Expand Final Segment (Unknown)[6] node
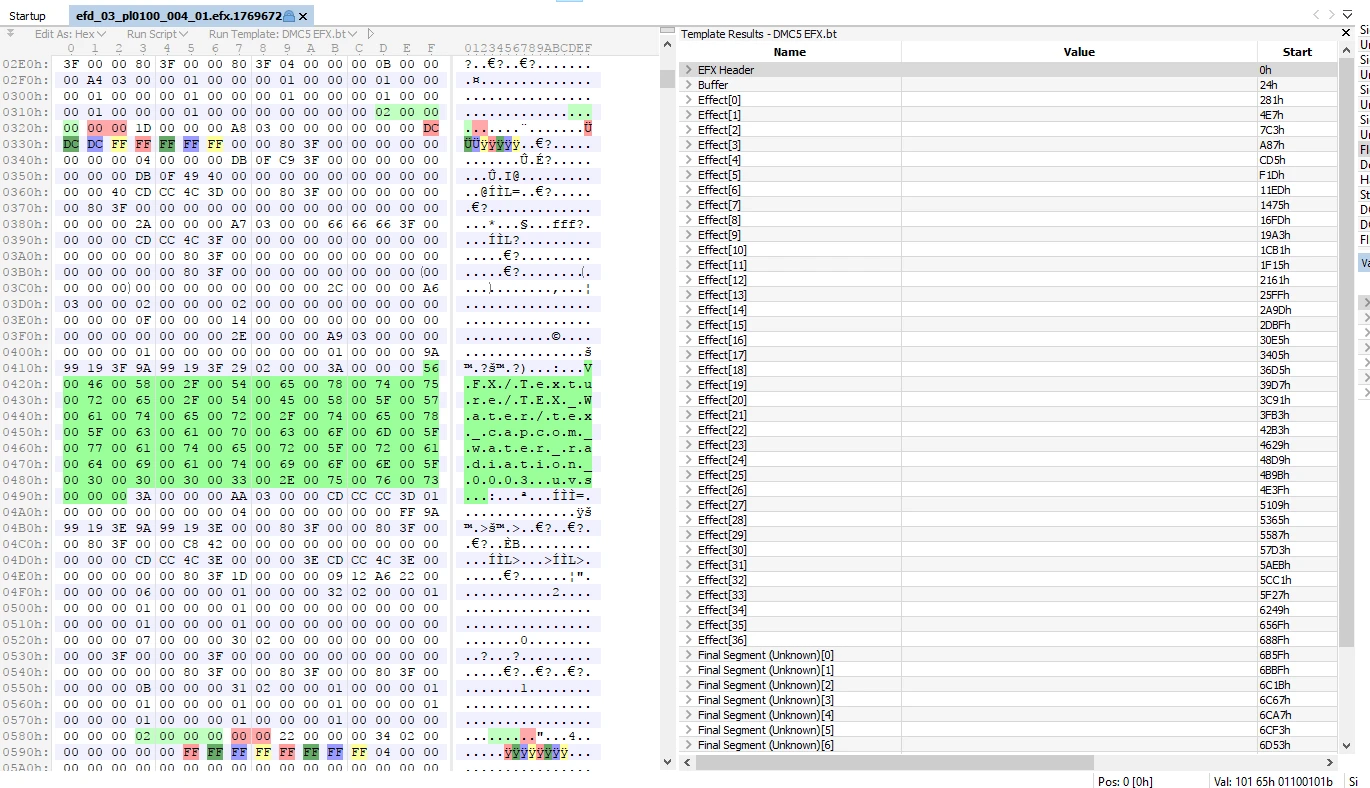This screenshot has width=1370, height=788. (x=688, y=745)
